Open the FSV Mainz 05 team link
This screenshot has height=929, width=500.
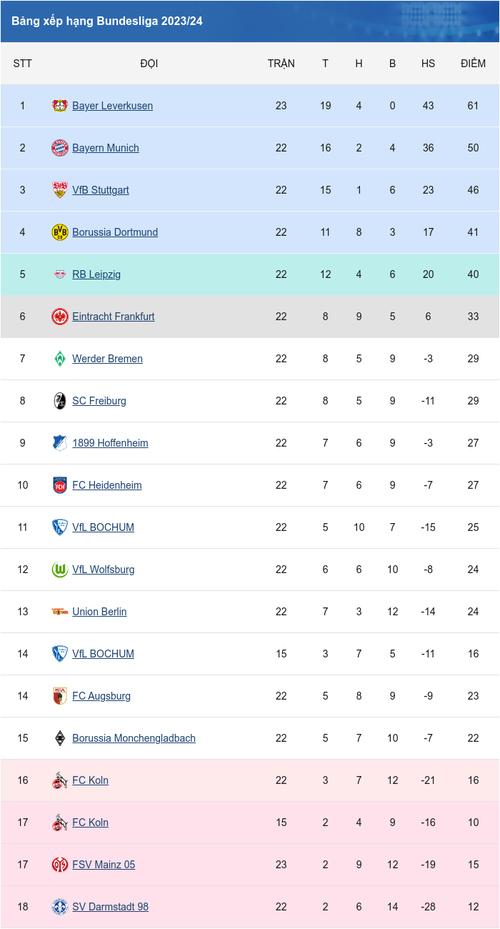coord(104,864)
